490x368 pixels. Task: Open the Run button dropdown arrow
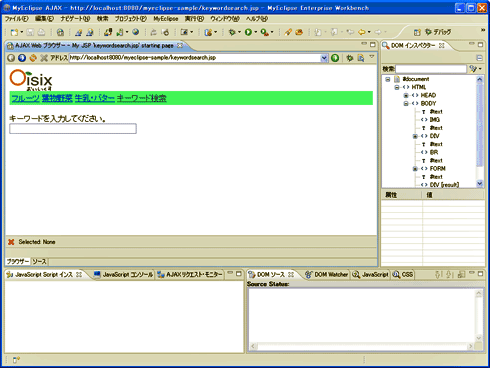click(256, 32)
